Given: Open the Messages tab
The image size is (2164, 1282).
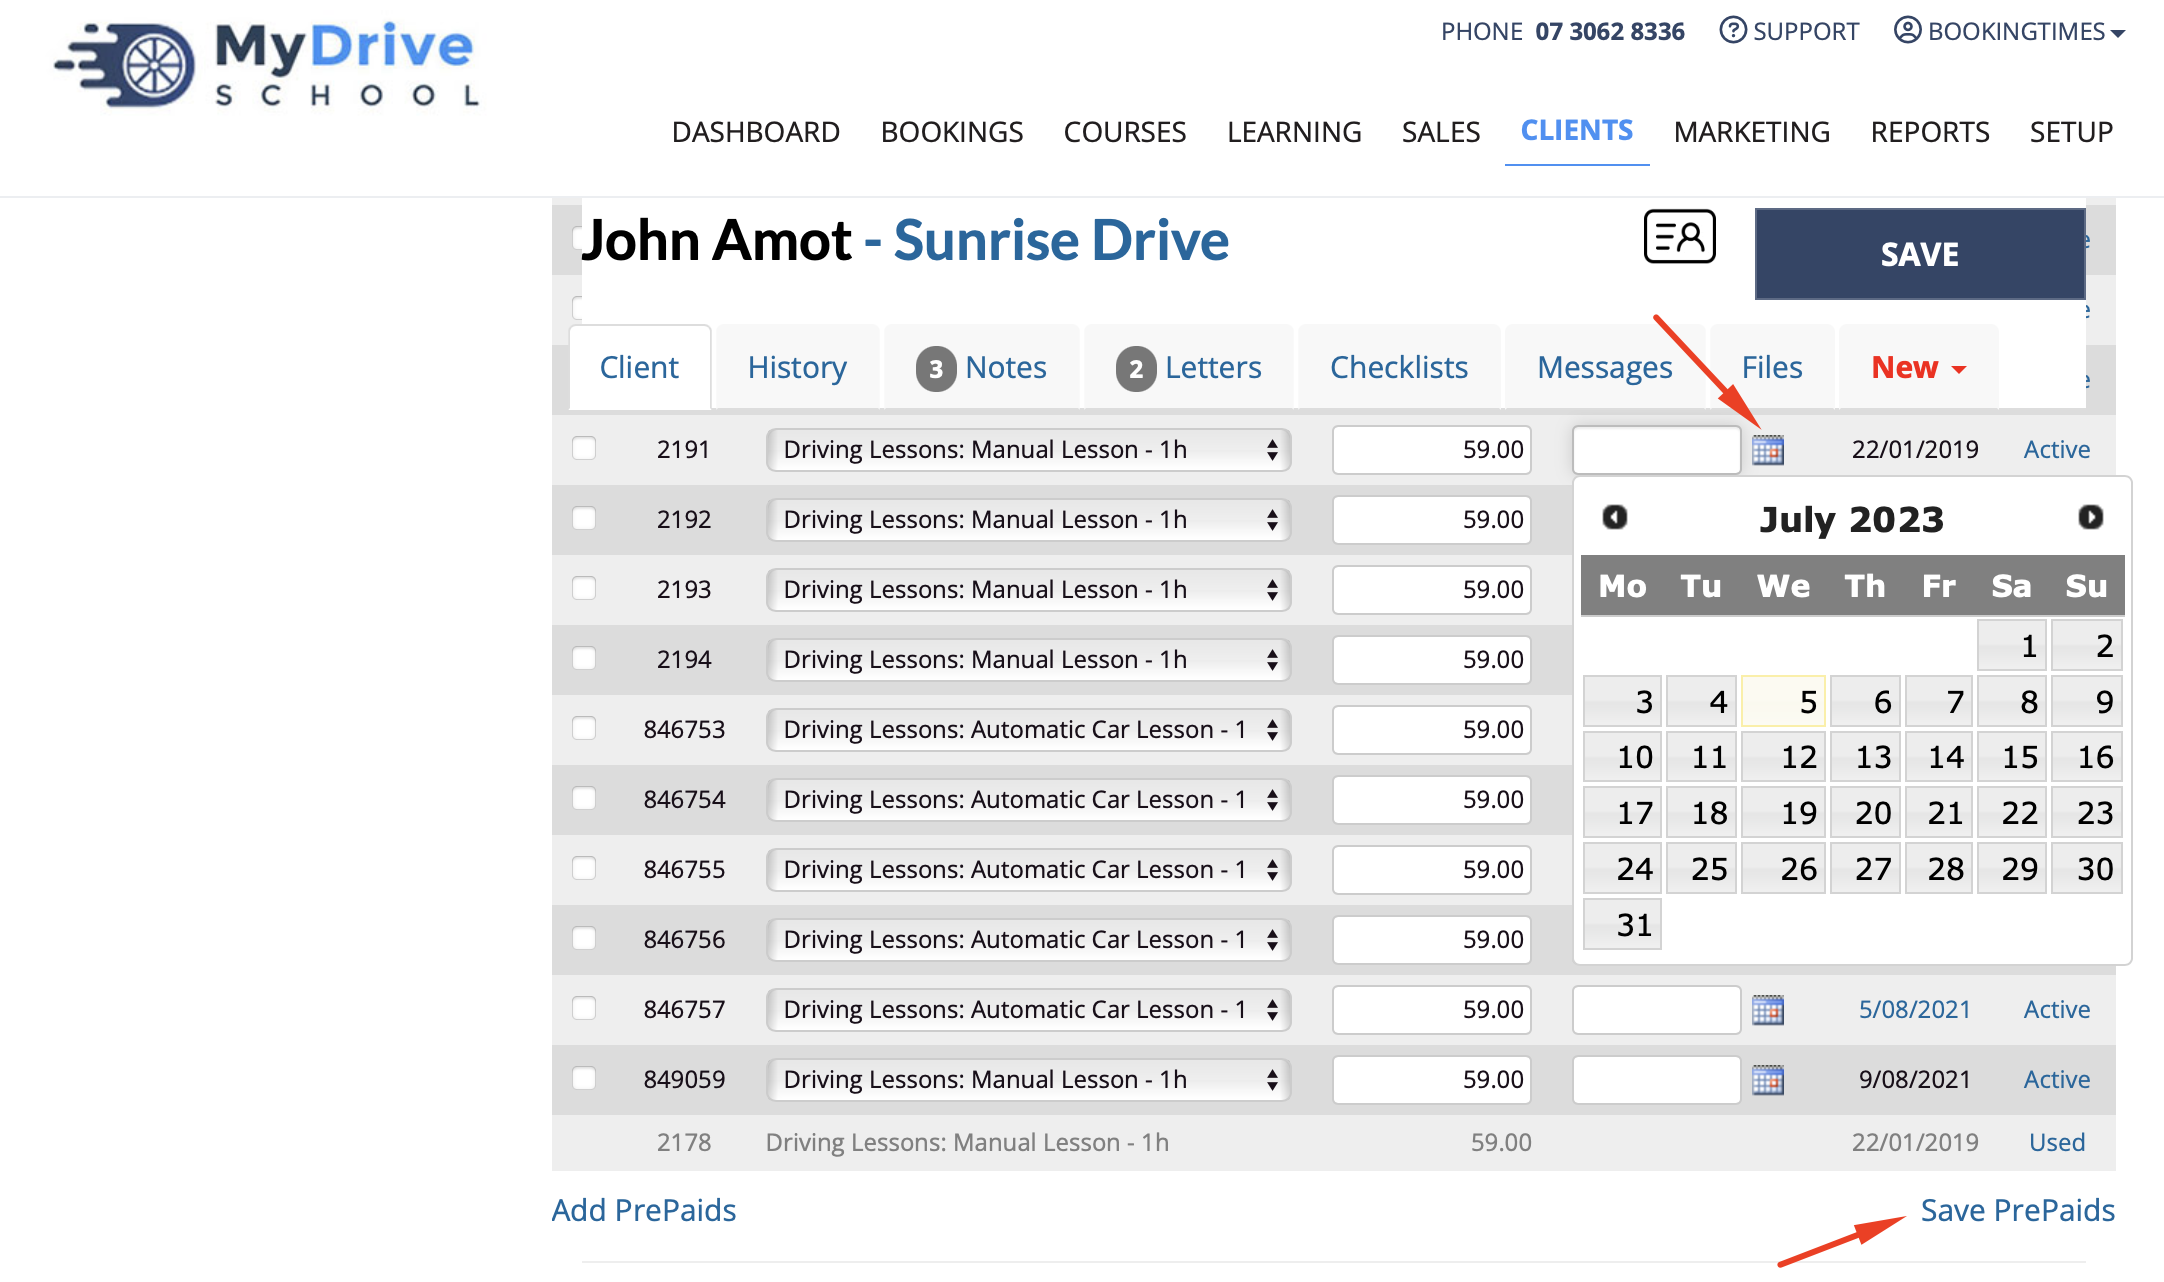Looking at the screenshot, I should [x=1605, y=368].
